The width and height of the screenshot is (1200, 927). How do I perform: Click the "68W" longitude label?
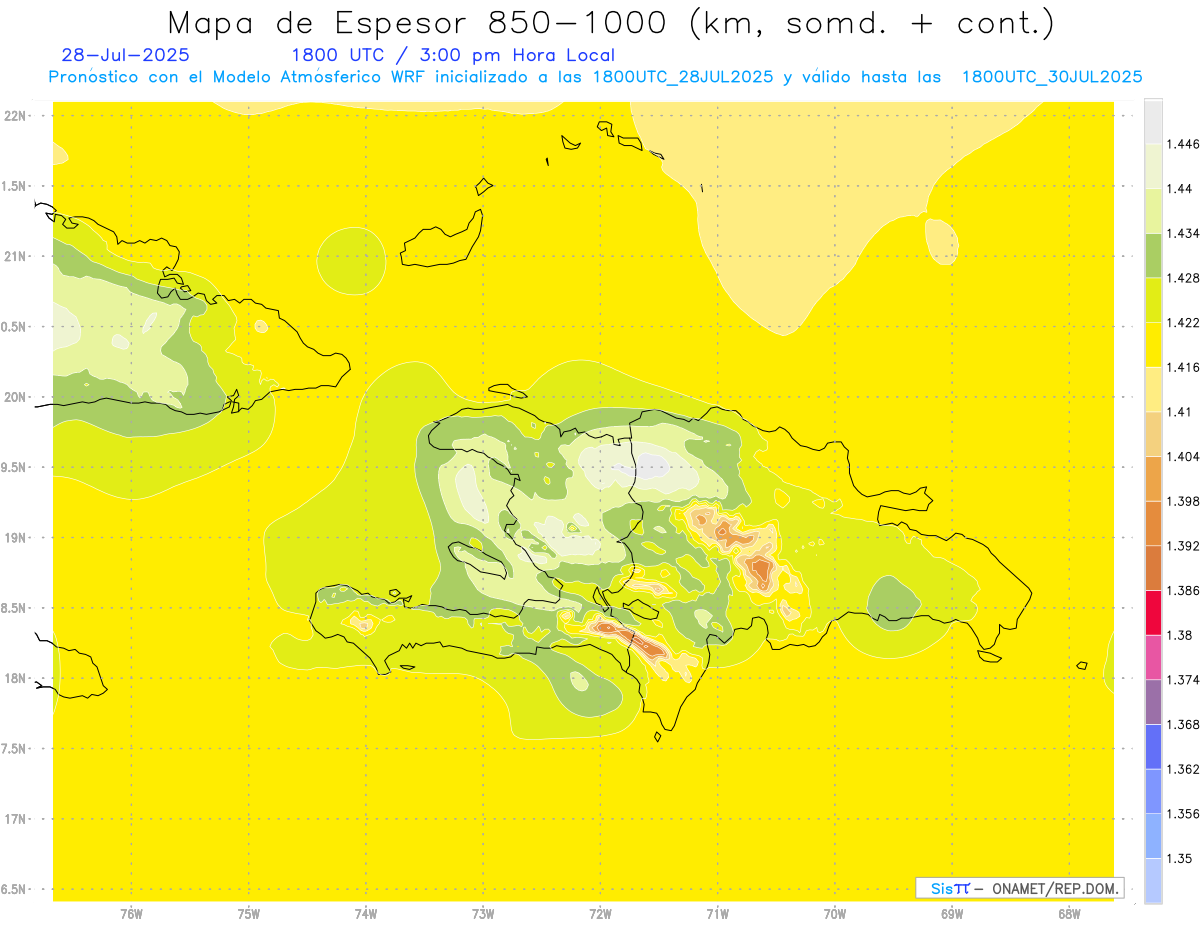(1069, 913)
